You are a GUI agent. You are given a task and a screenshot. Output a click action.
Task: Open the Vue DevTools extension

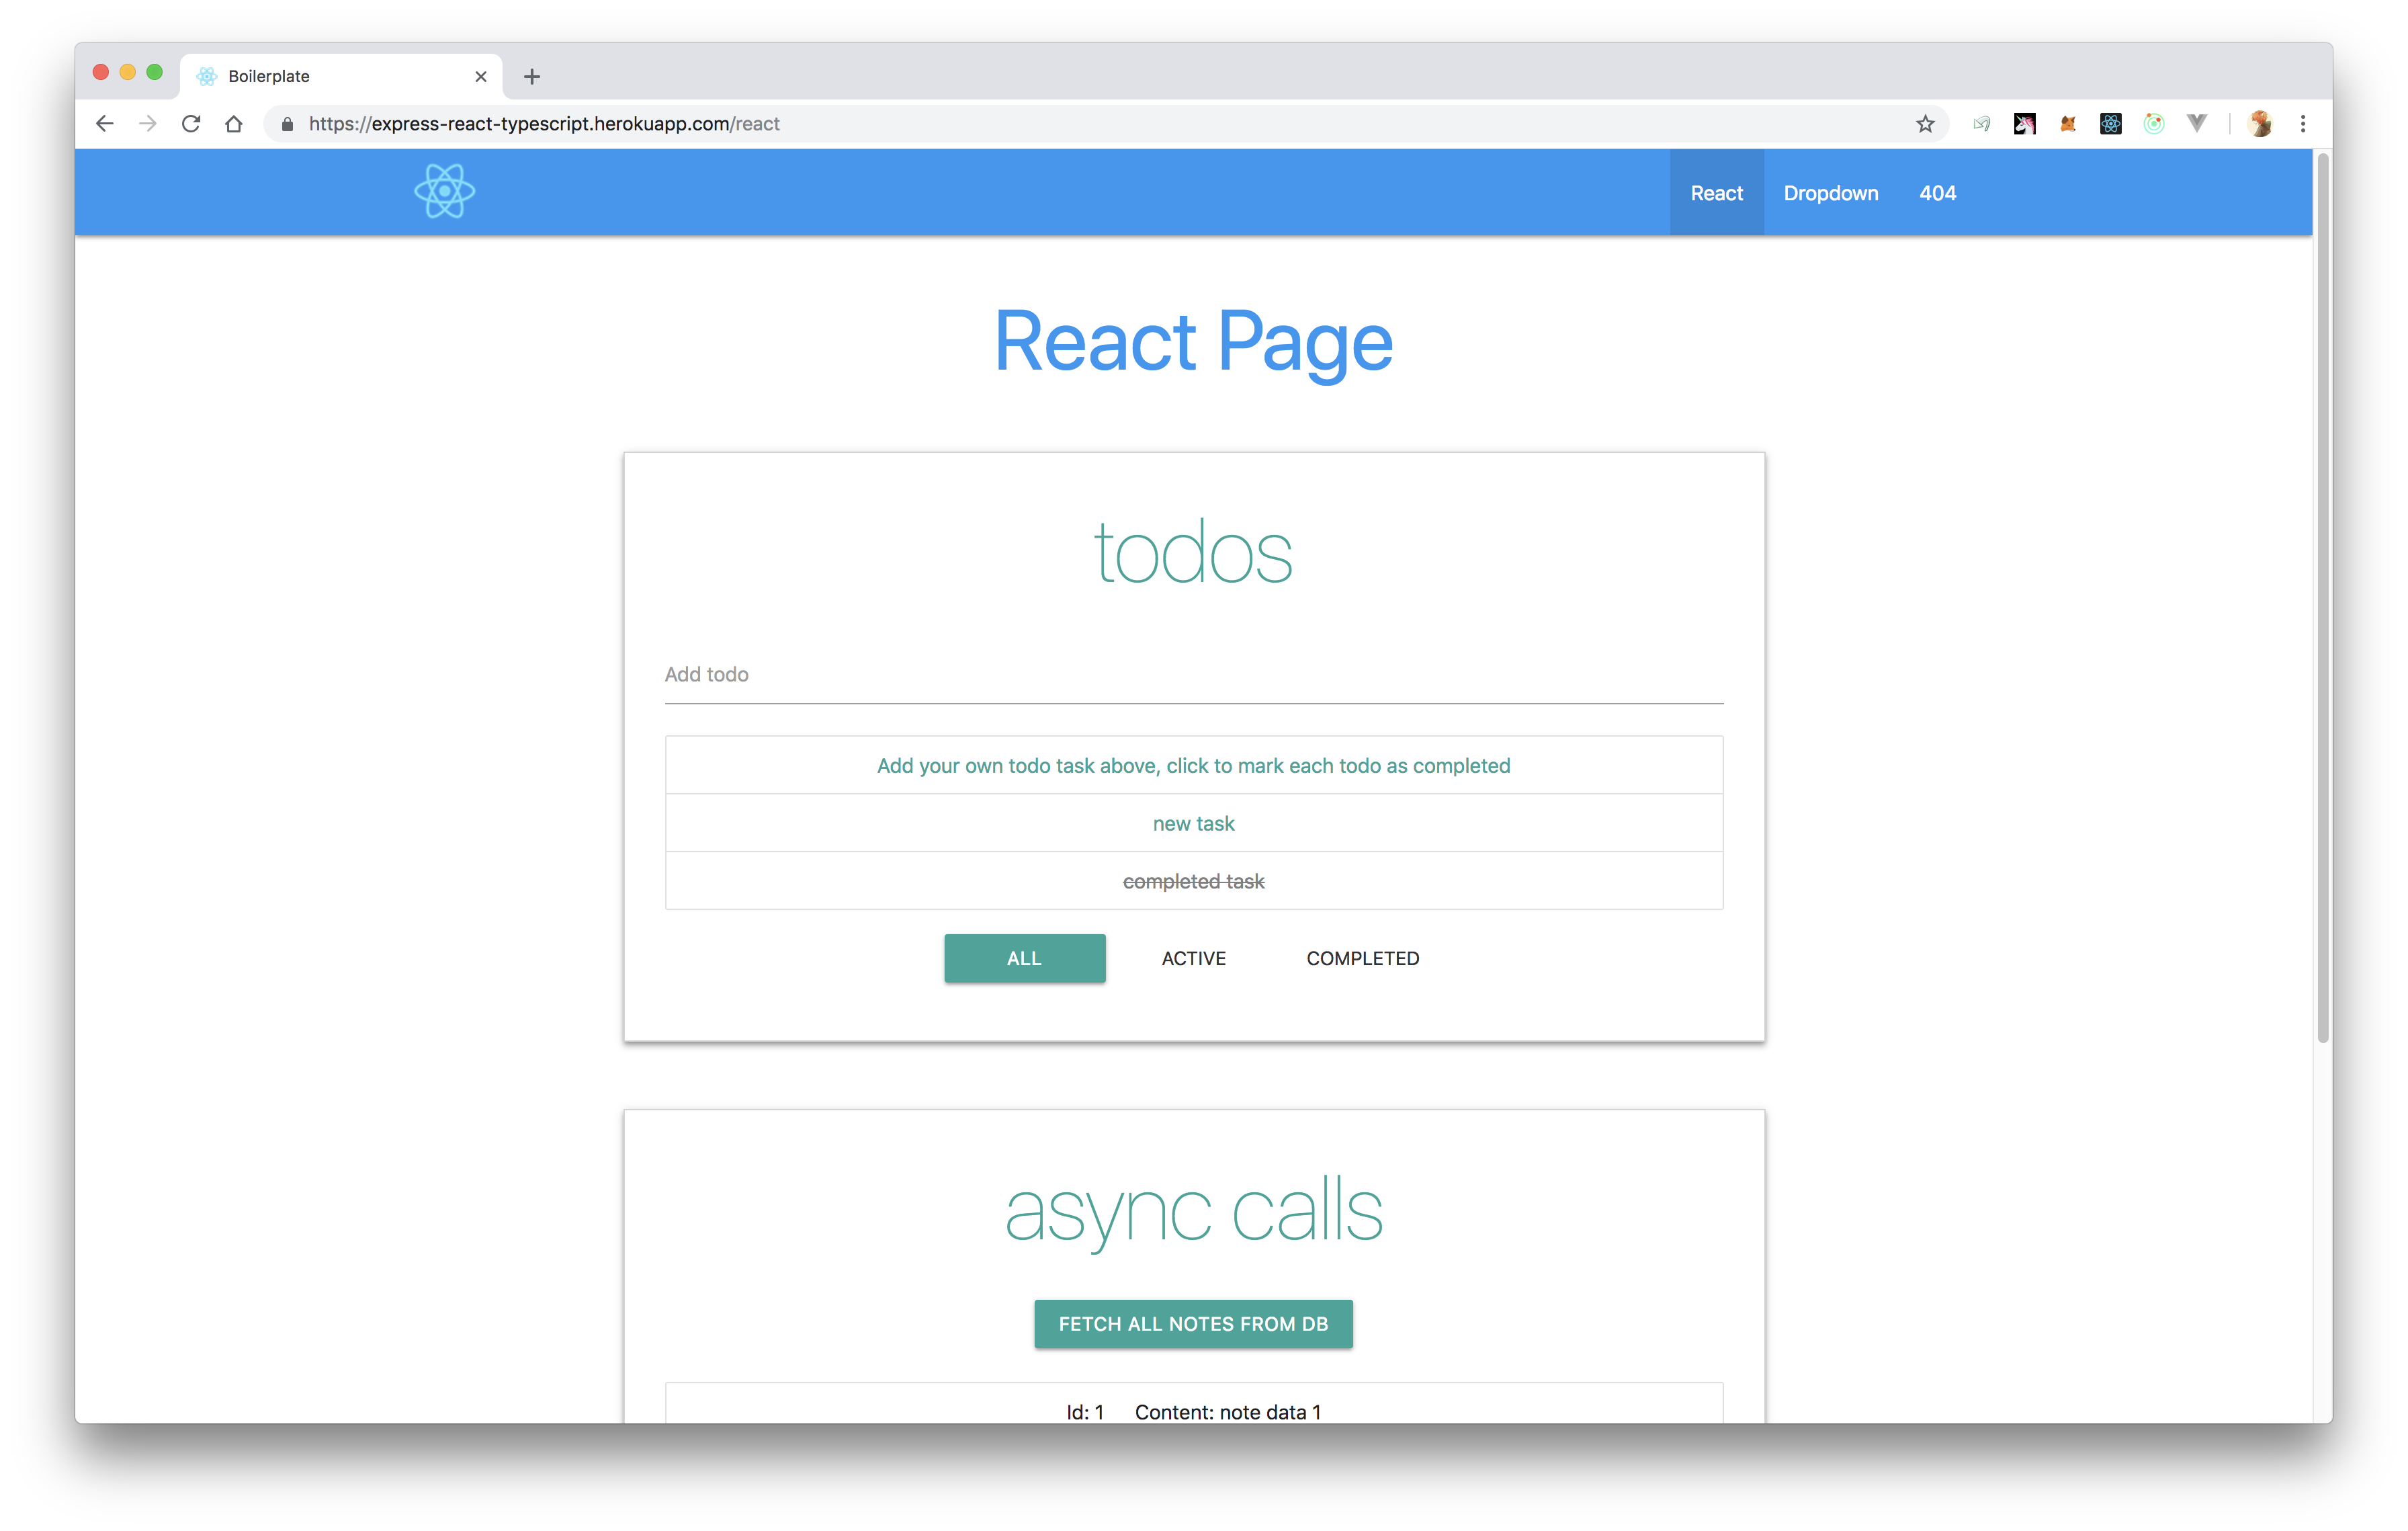[2197, 123]
